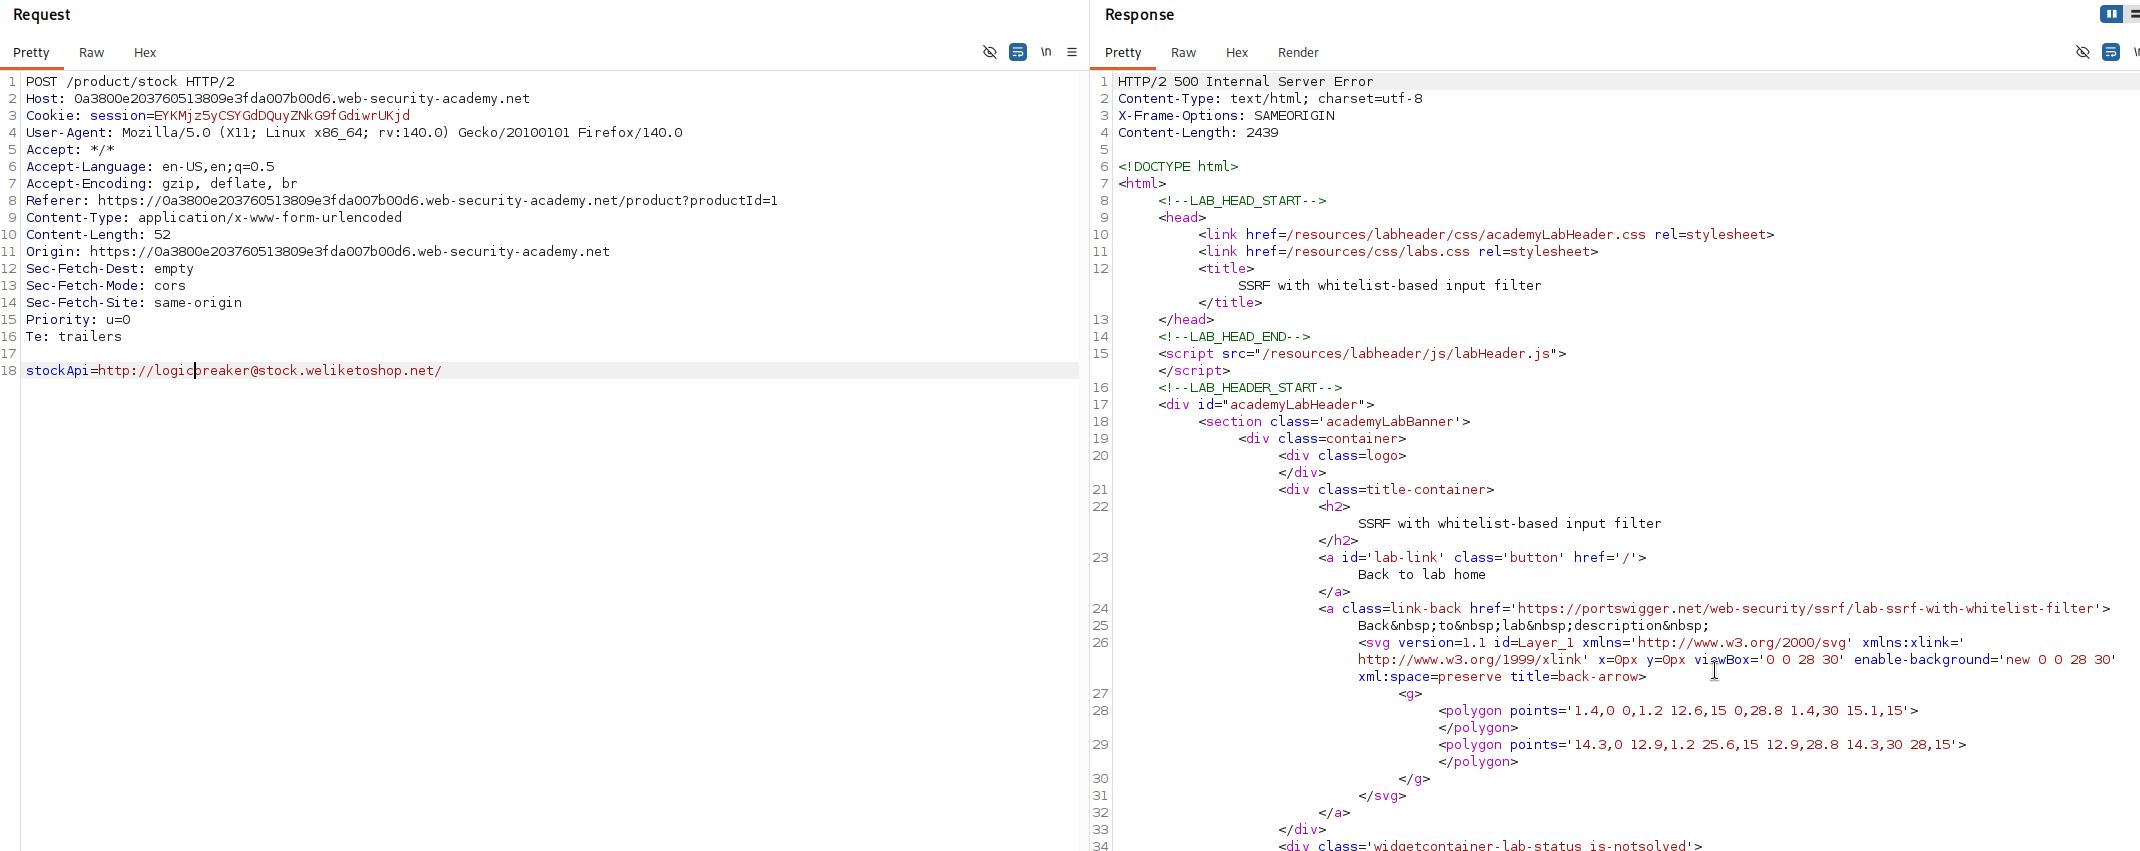Image resolution: width=2140 pixels, height=851 pixels.
Task: Click the 'Content-Length: 2439' response header
Action: point(1198,133)
